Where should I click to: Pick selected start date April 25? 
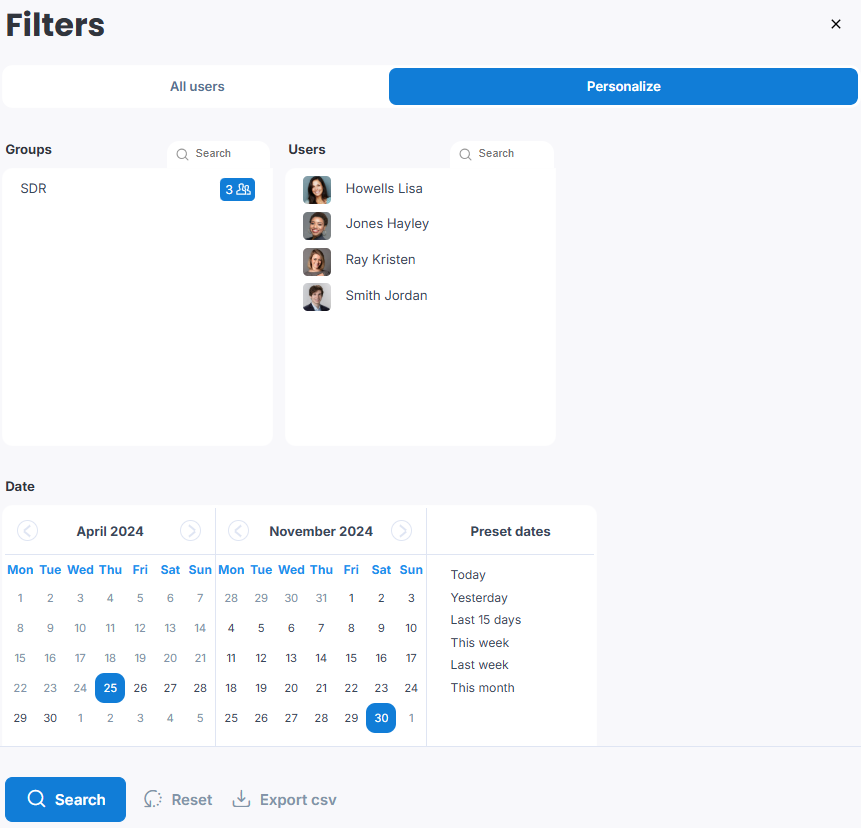pos(110,688)
